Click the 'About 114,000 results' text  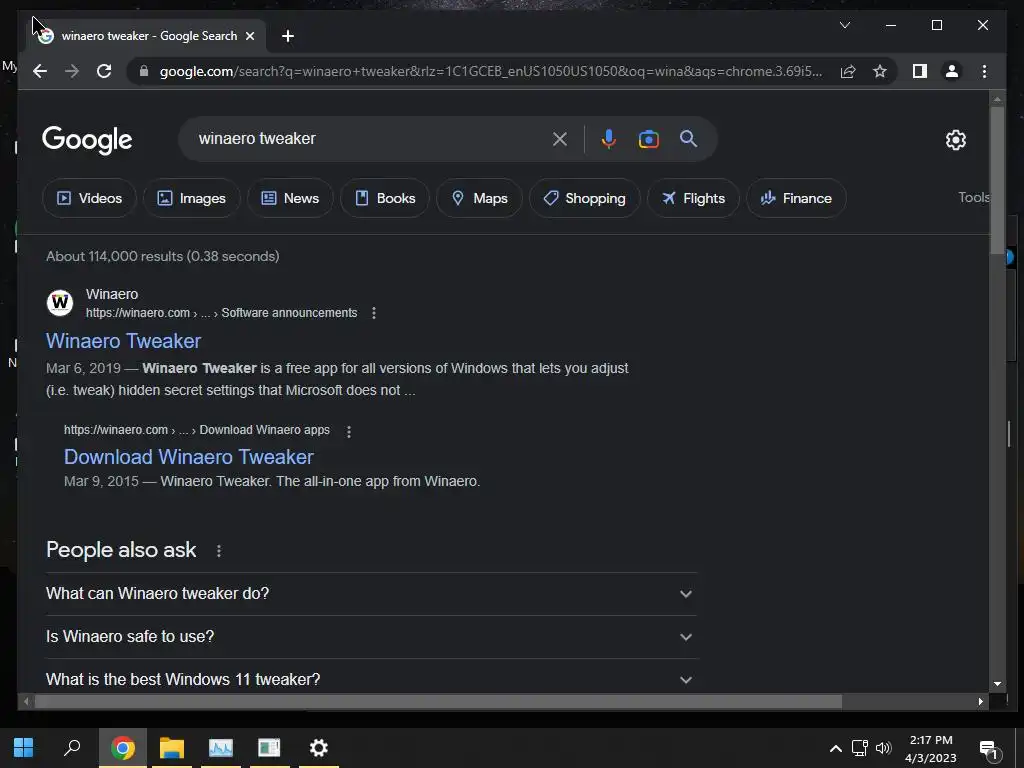coord(163,256)
